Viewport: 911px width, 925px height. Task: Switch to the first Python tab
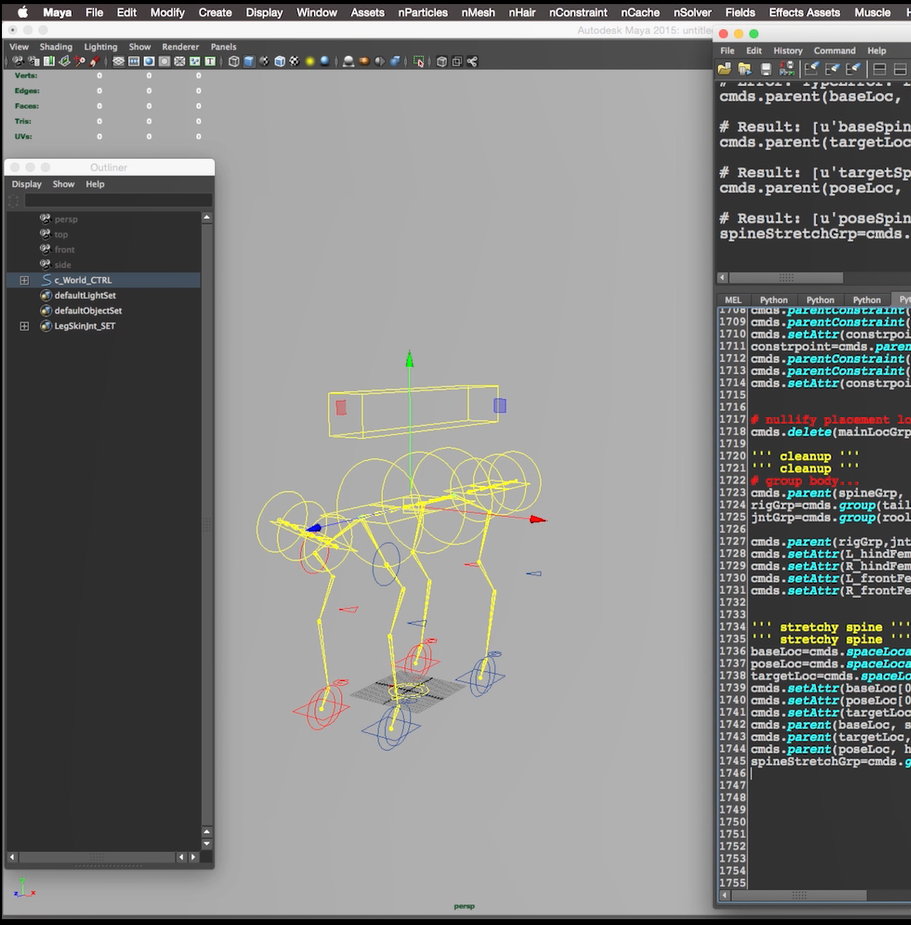pos(774,300)
